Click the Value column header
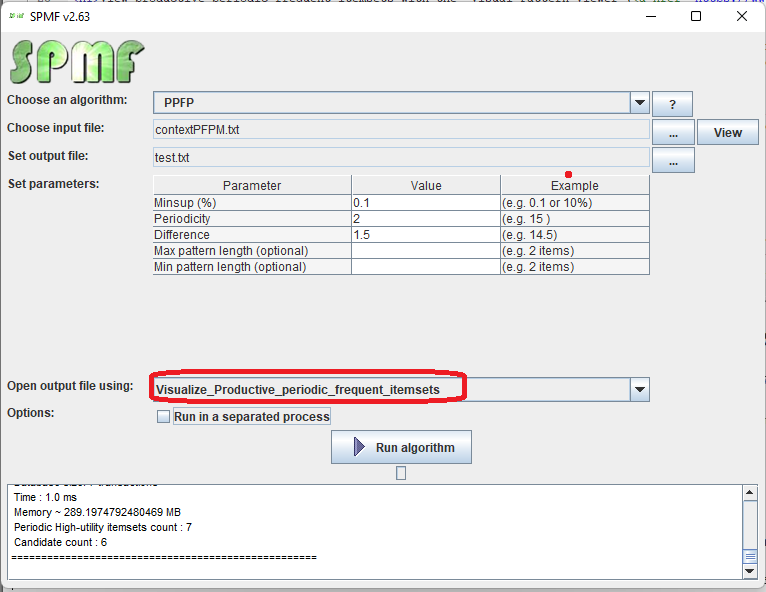 (425, 185)
